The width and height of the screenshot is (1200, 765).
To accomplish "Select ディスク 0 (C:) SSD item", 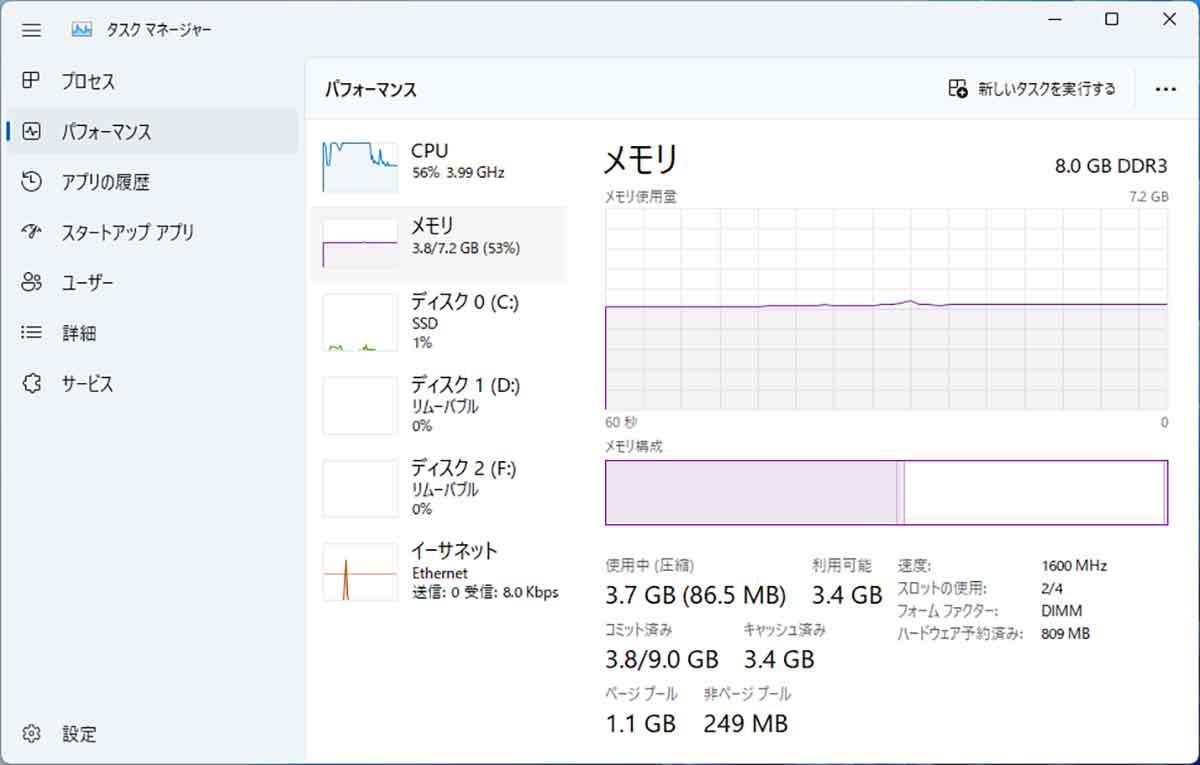I will click(x=438, y=322).
